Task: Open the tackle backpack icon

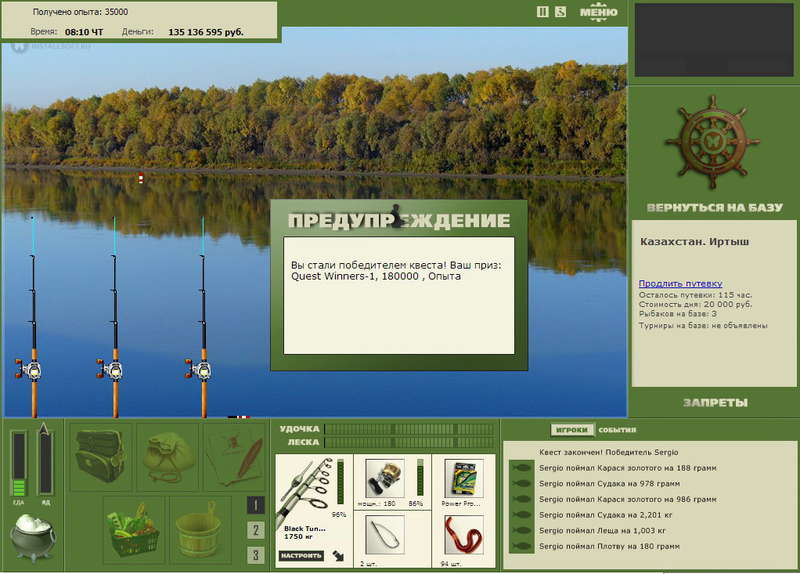Action: tap(101, 456)
